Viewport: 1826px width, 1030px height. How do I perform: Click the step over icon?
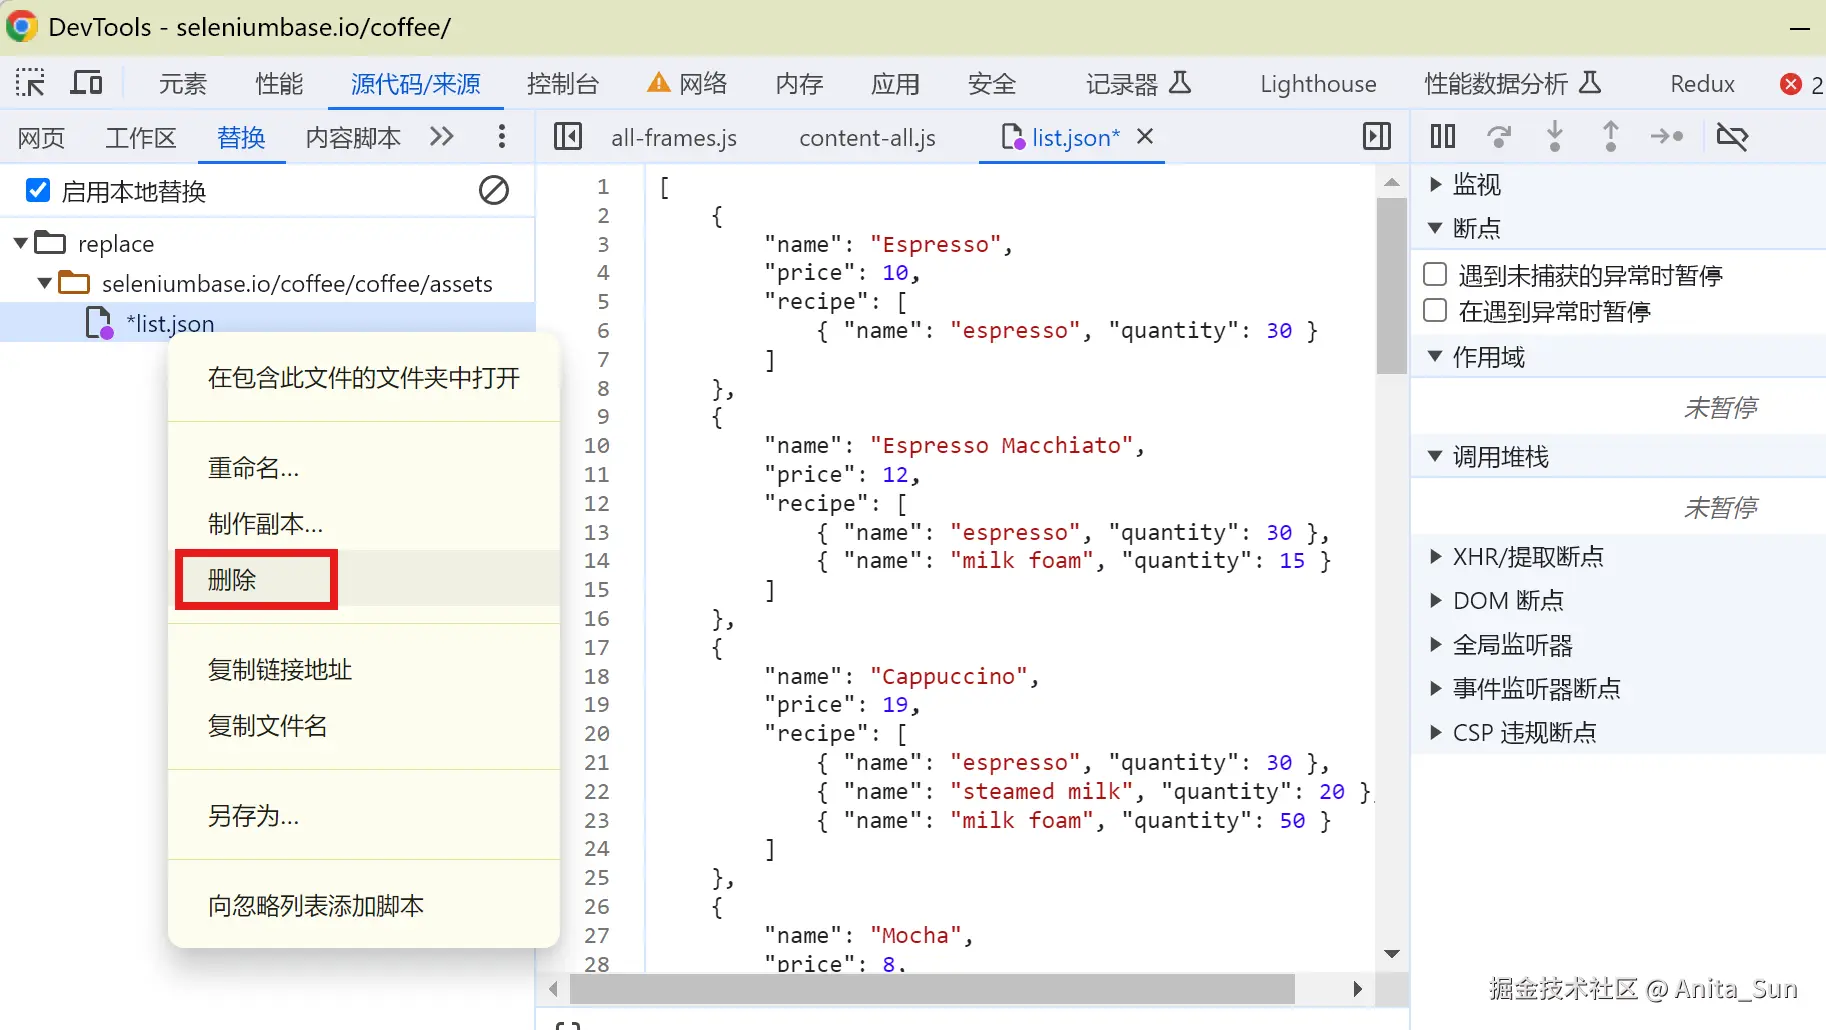click(x=1499, y=136)
